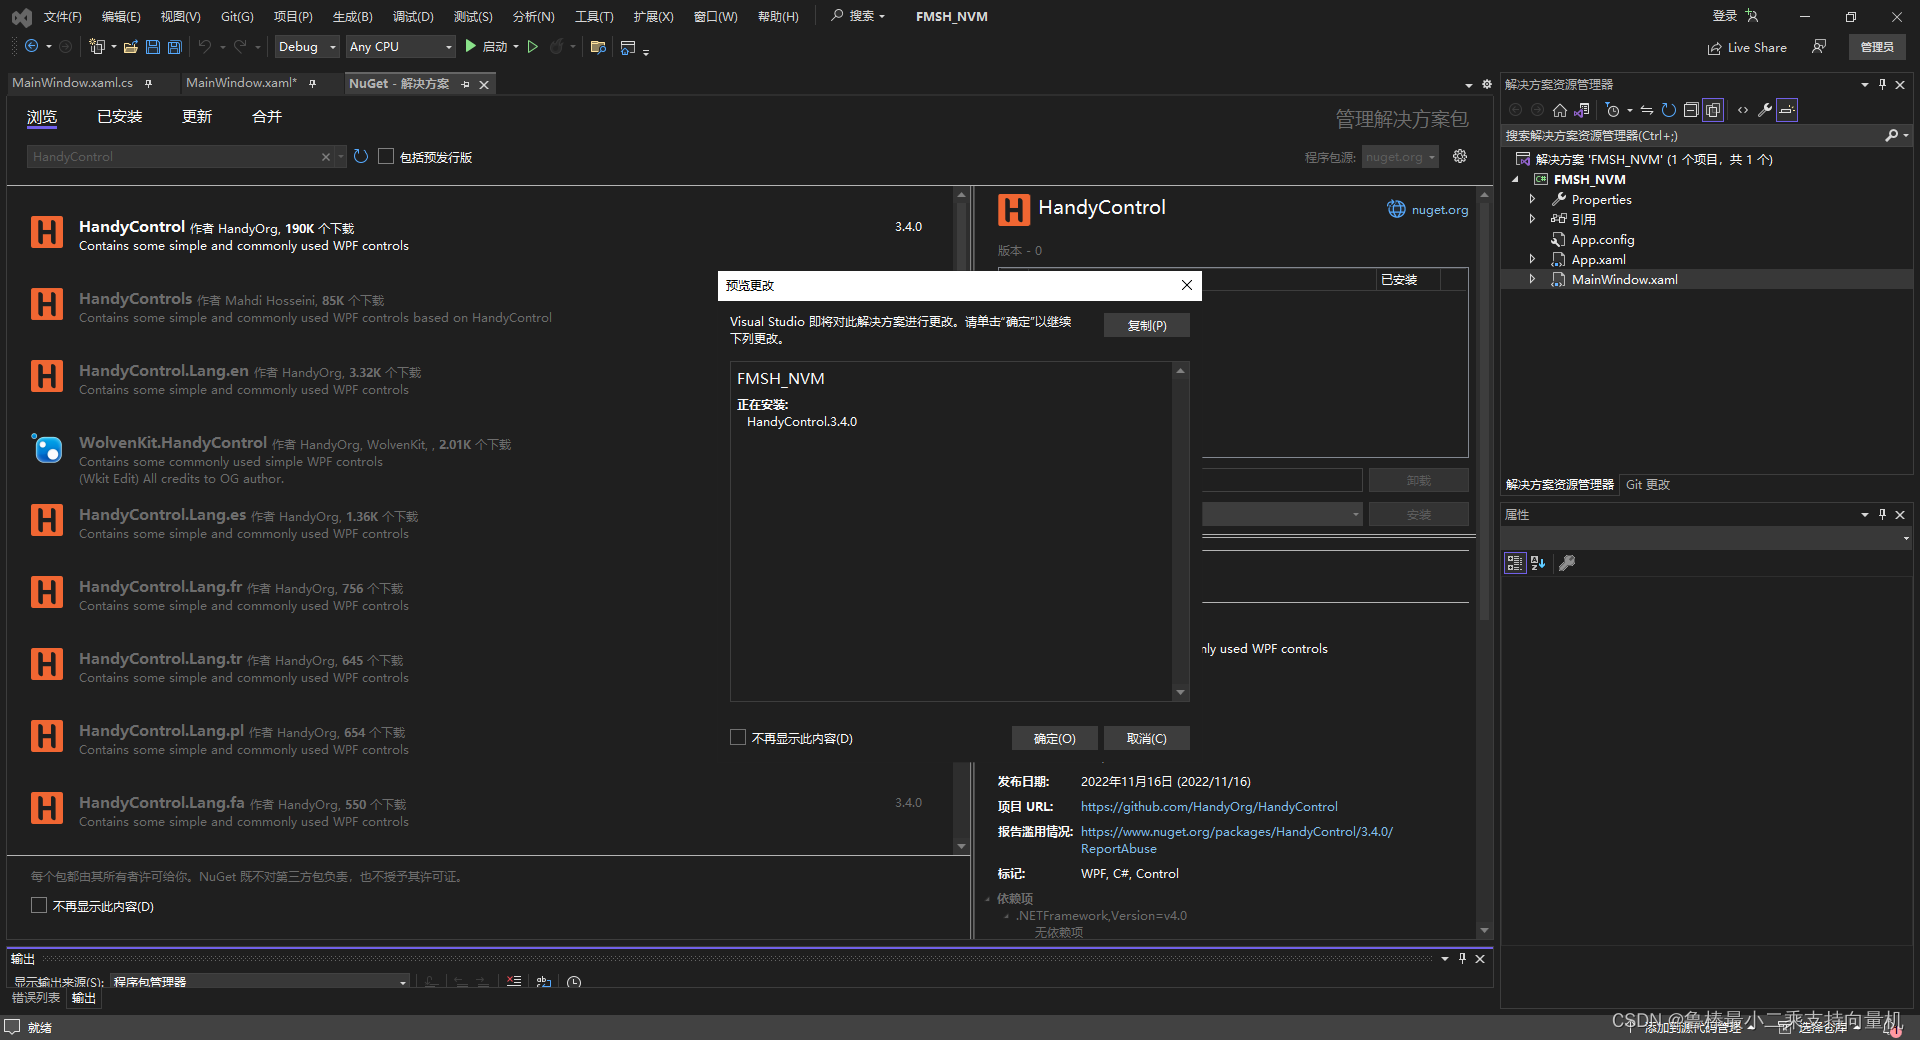Open the 调试(D) menu

pyautogui.click(x=413, y=16)
